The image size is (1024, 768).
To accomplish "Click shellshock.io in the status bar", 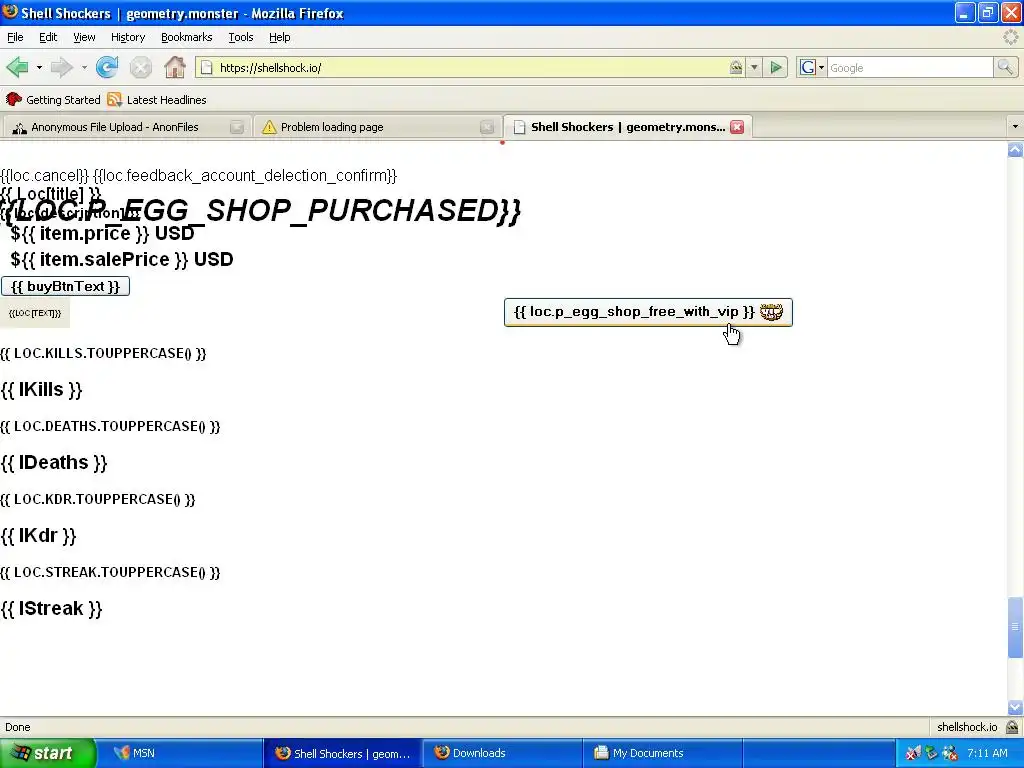I will tap(967, 727).
